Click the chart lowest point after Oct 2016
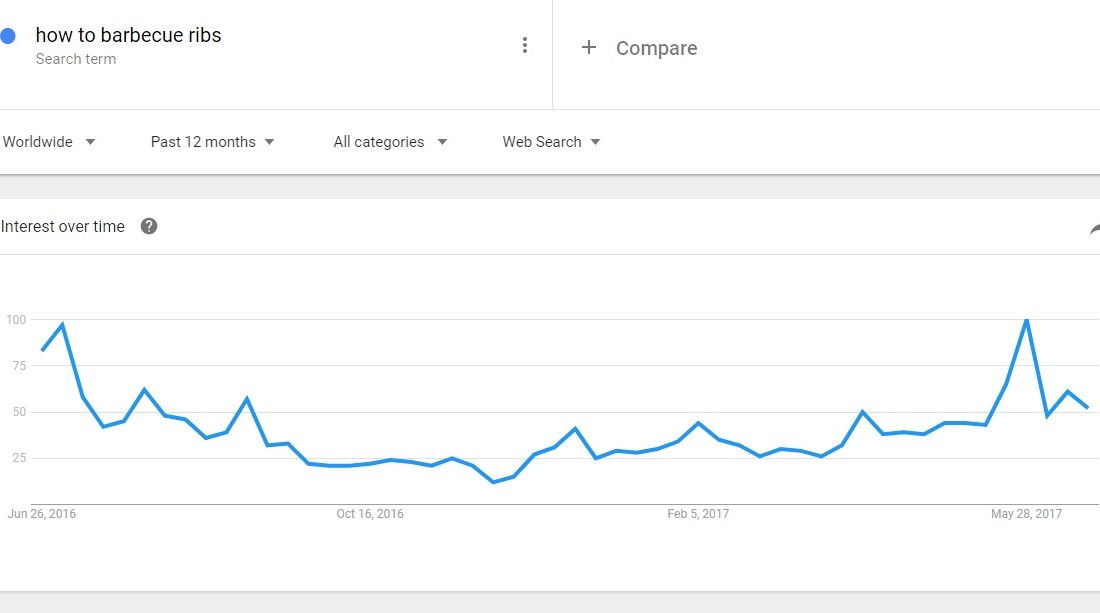Image resolution: width=1100 pixels, height=613 pixels. click(493, 482)
